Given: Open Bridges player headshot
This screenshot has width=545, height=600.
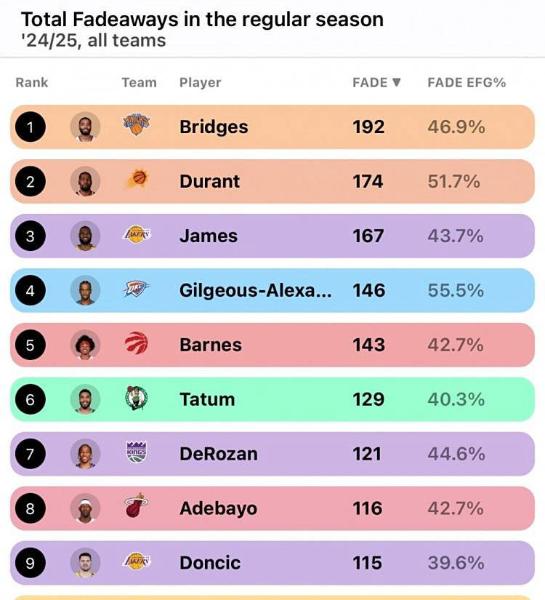Looking at the screenshot, I should pyautogui.click(x=85, y=127).
